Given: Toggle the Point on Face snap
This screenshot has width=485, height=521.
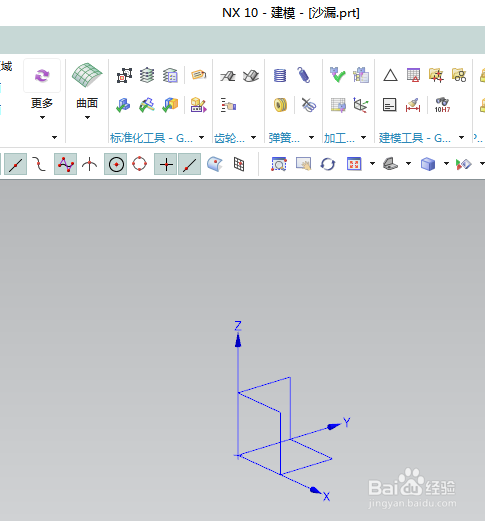Looking at the screenshot, I should coord(215,164).
